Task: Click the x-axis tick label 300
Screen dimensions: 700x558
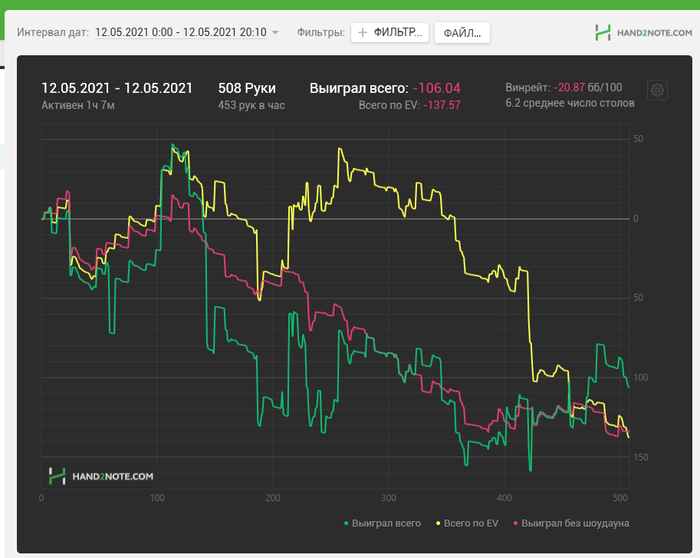Action: (388, 498)
